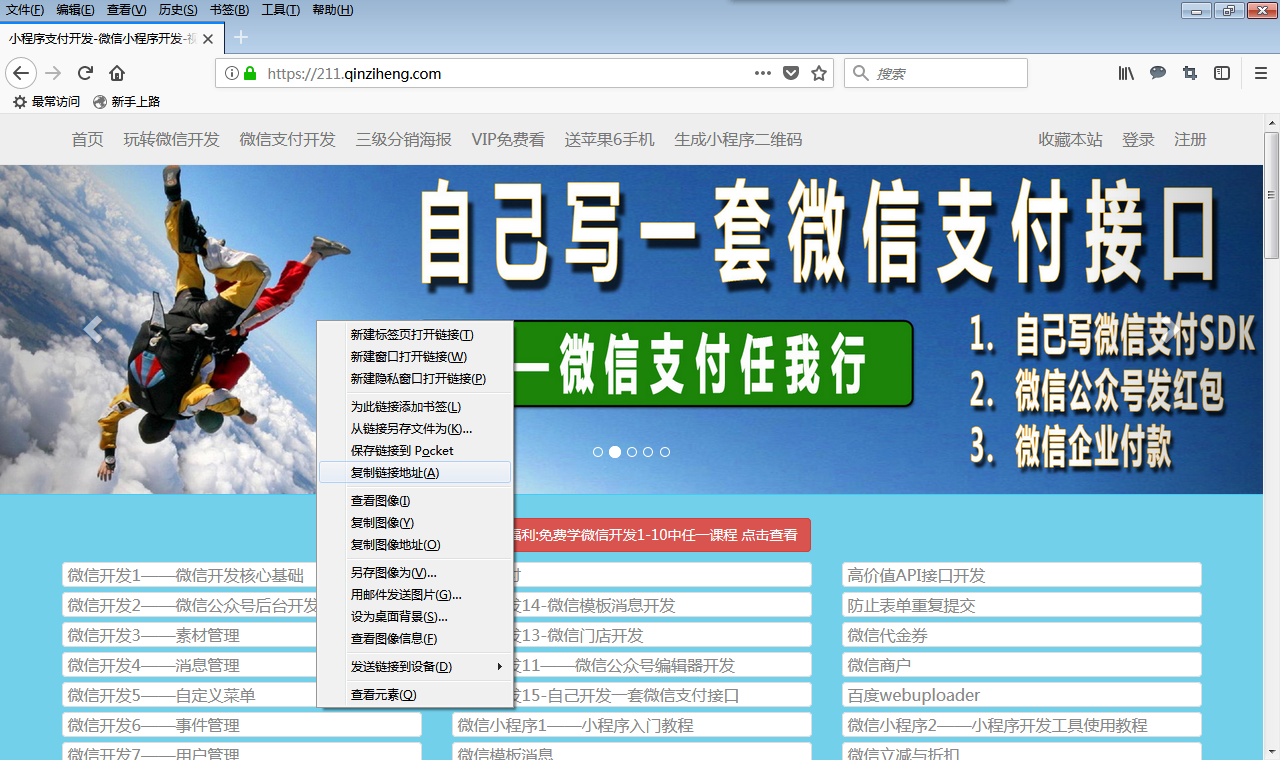The width and height of the screenshot is (1280, 760).
Task: Choose 新建标签页打开链接 in context menu
Action: (414, 335)
